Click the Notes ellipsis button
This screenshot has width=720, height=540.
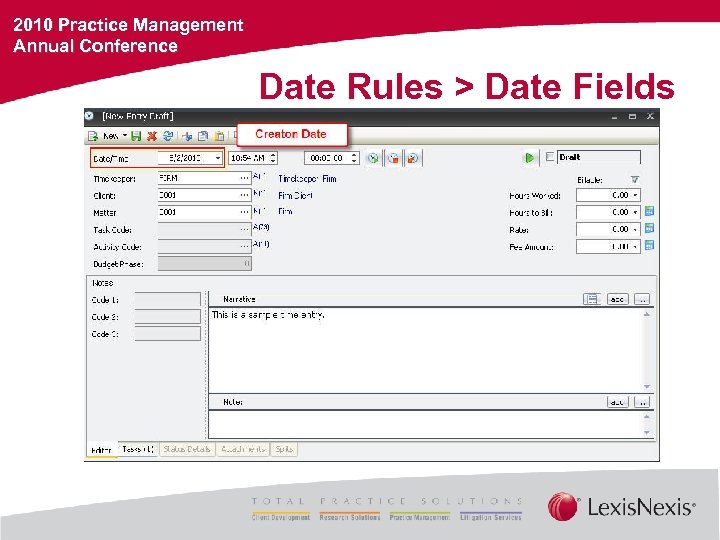click(x=642, y=402)
